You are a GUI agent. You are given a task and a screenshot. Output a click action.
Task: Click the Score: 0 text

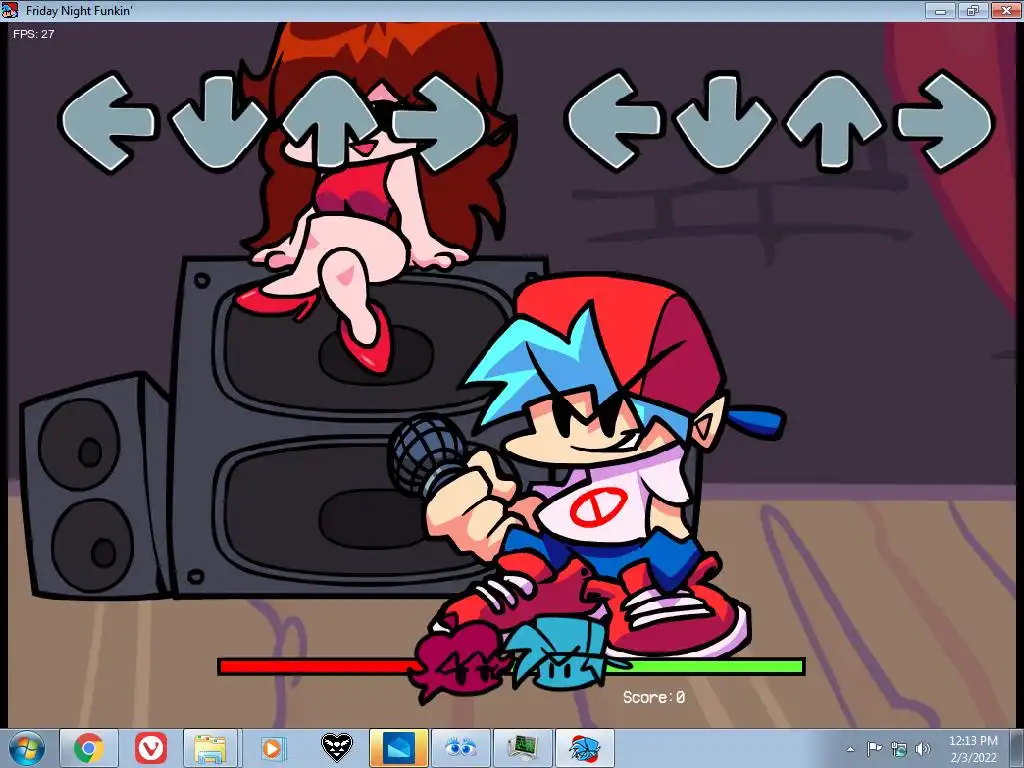[x=654, y=697]
